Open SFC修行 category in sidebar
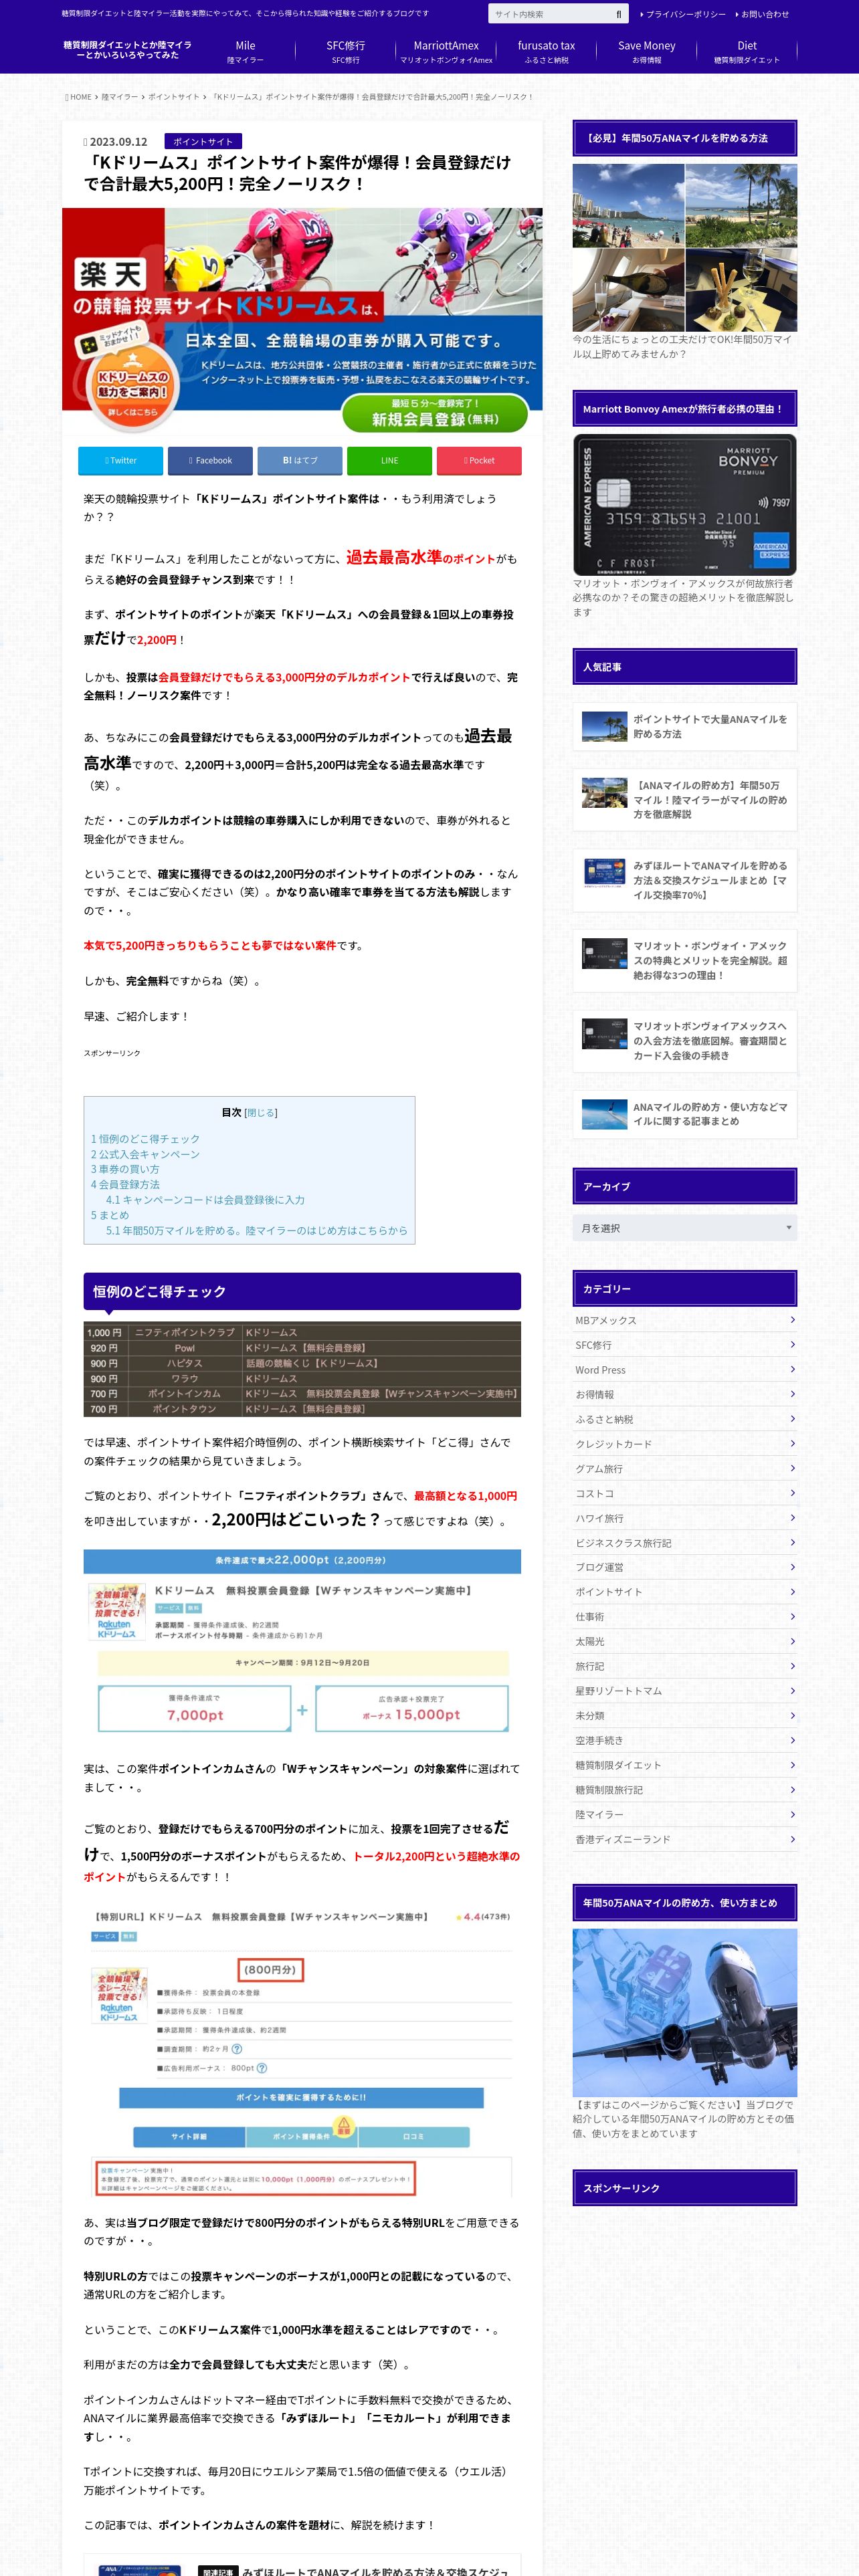Image resolution: width=859 pixels, height=2576 pixels. coord(684,1345)
